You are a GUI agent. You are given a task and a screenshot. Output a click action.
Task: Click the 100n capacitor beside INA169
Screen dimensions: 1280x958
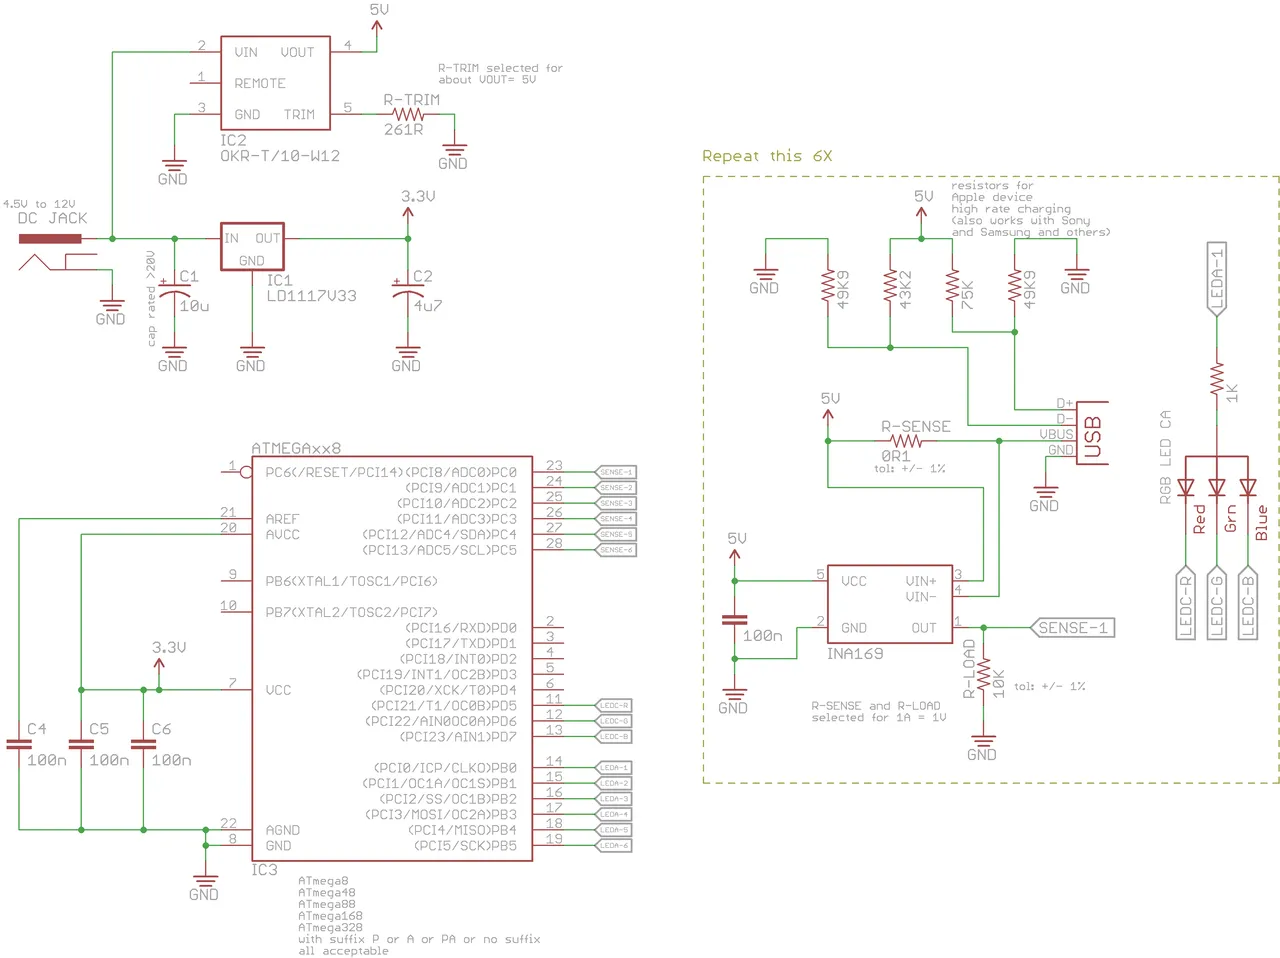point(734,620)
